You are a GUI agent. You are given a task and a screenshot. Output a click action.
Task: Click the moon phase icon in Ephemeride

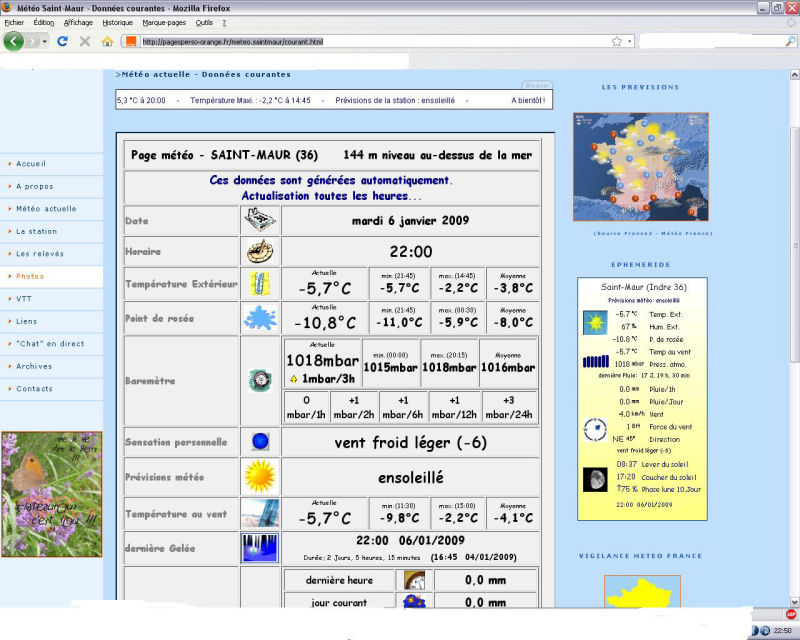pos(595,480)
